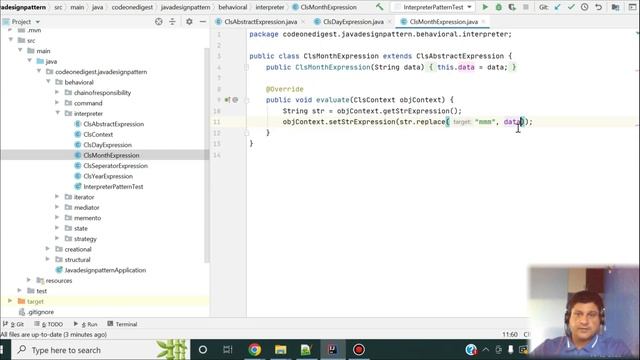Show Git history clock icon

click(x=584, y=7)
